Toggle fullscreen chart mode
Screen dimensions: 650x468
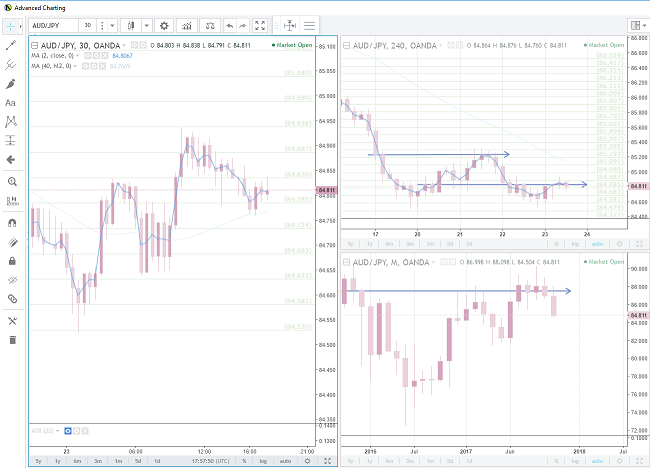click(260, 25)
